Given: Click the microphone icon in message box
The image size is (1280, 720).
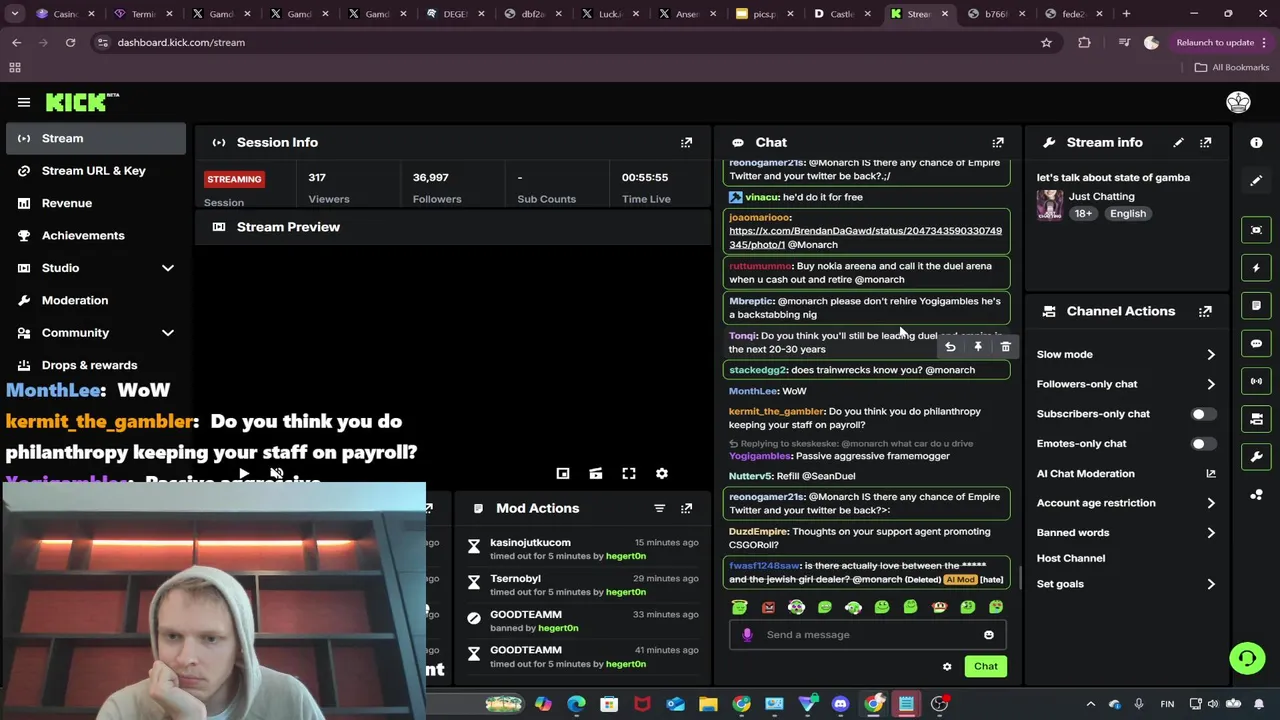Looking at the screenshot, I should (747, 635).
